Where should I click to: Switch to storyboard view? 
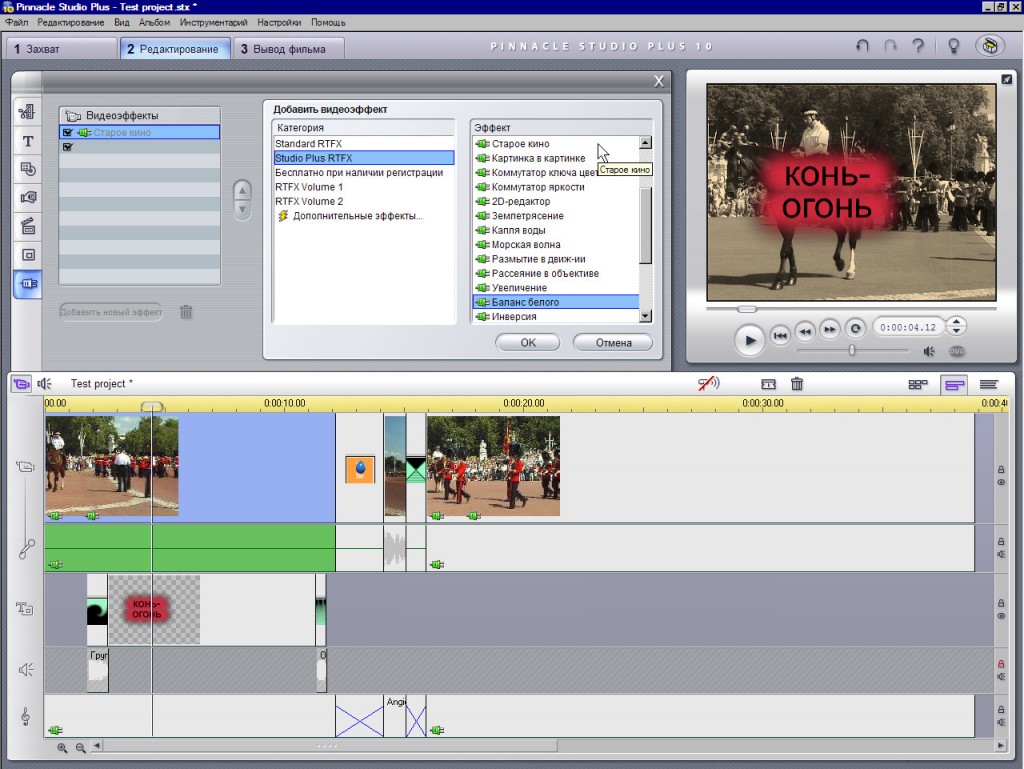click(918, 384)
